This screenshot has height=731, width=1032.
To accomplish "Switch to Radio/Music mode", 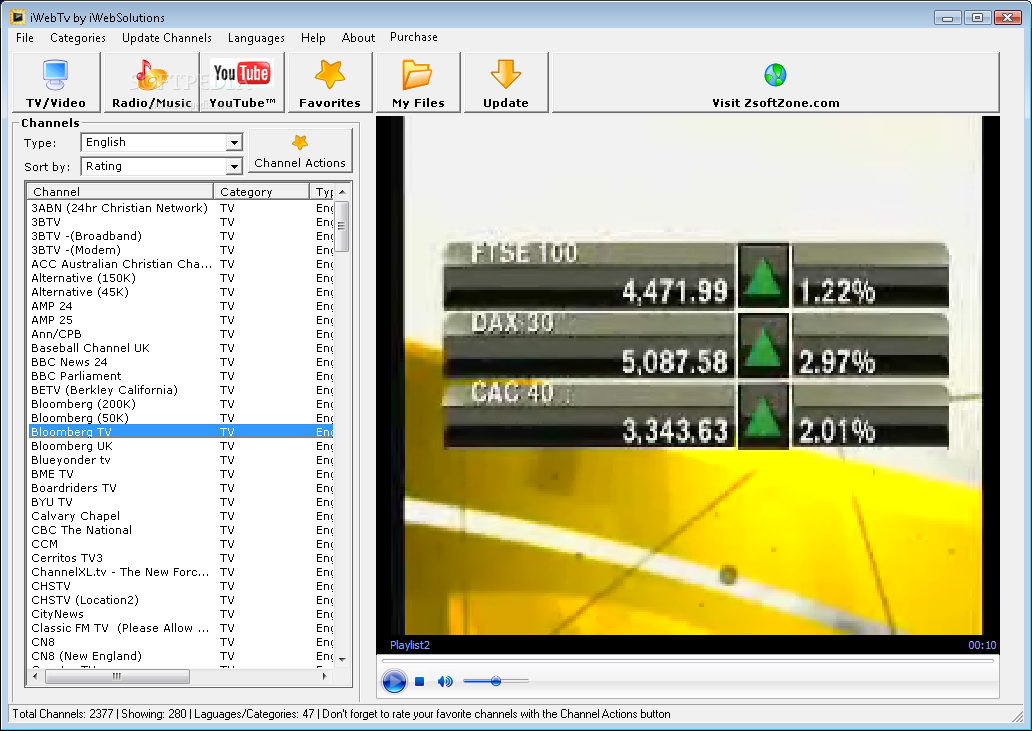I will (151, 82).
